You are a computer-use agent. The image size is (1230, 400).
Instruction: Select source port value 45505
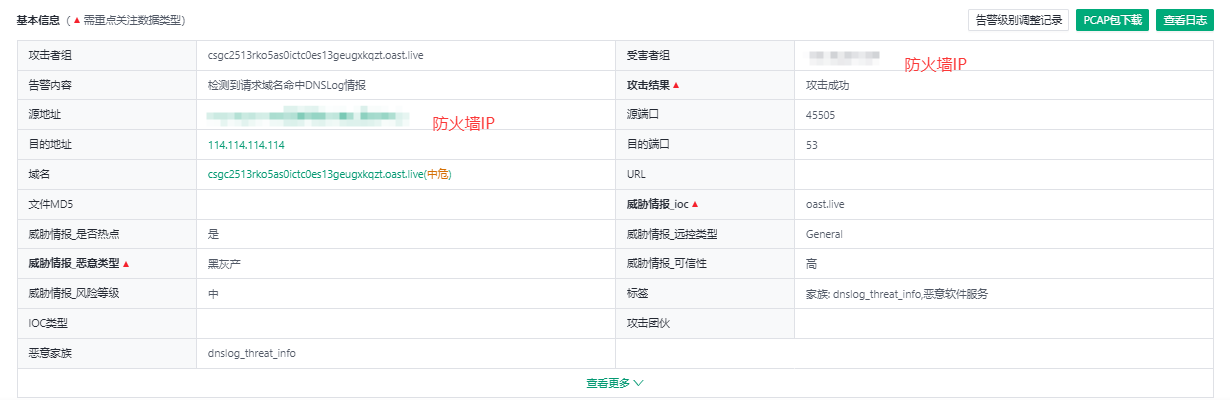point(820,115)
